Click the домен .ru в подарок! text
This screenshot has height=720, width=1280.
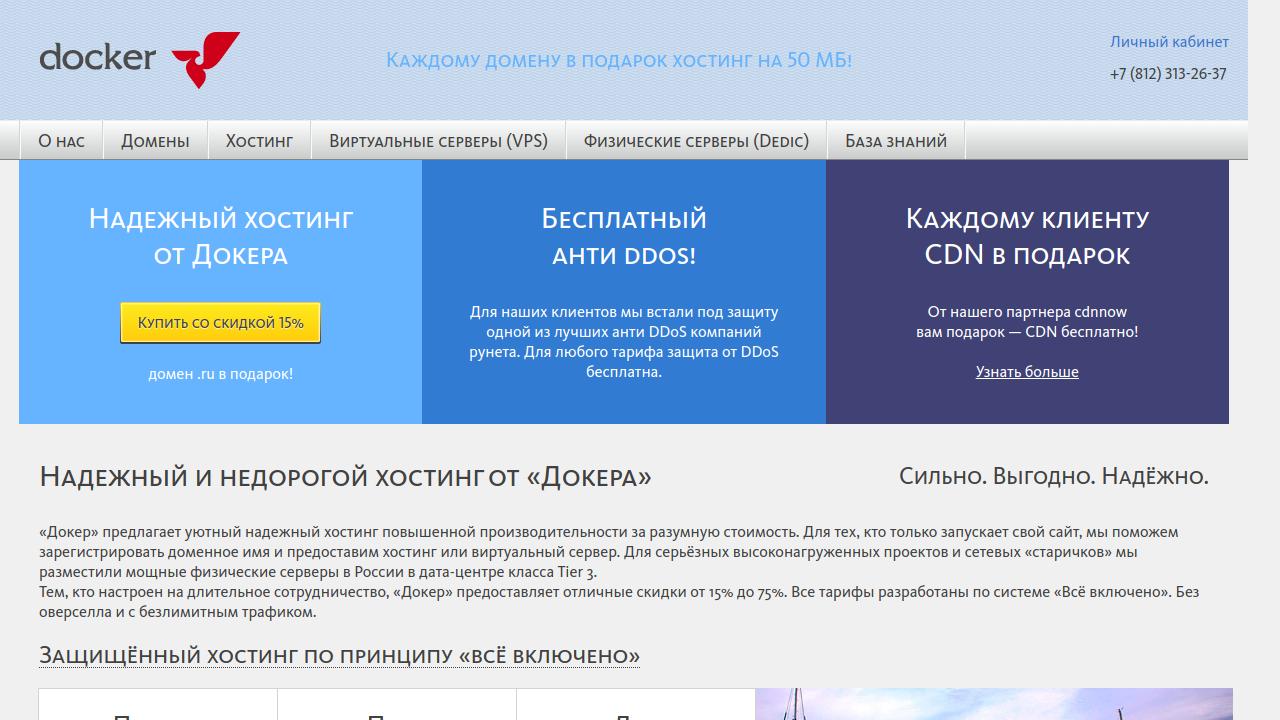221,374
